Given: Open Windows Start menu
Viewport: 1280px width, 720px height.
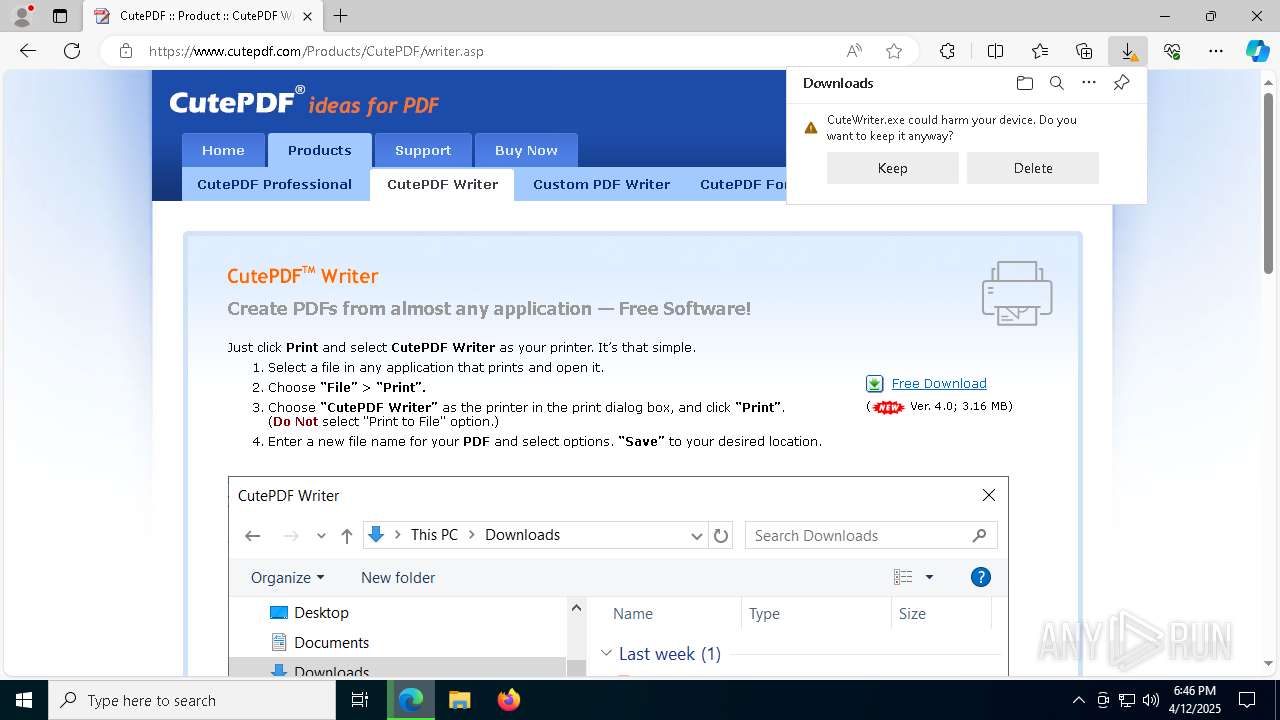Looking at the screenshot, I should 24,700.
